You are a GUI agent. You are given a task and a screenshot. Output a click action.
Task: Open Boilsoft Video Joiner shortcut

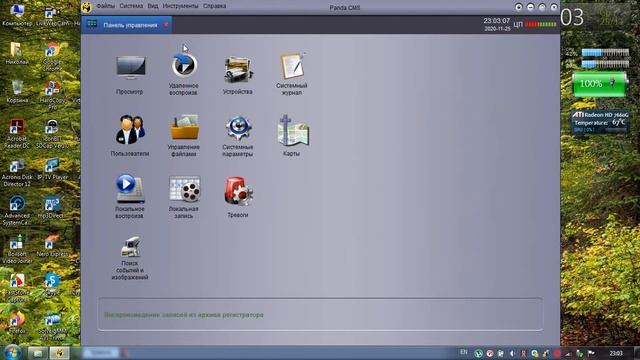point(17,248)
